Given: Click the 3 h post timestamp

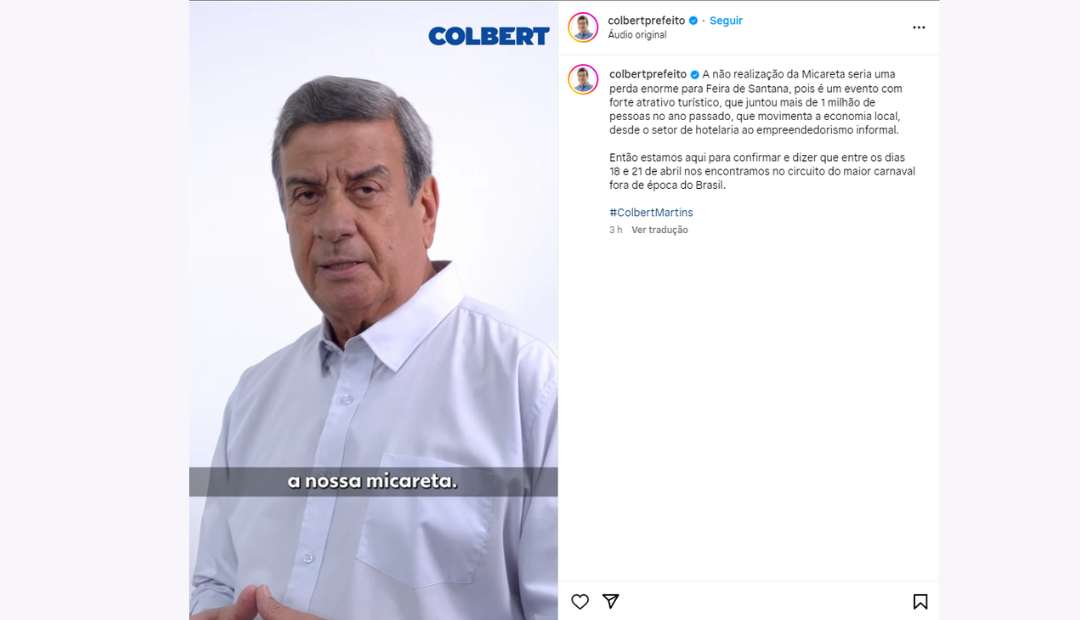Looking at the screenshot, I should (x=616, y=230).
